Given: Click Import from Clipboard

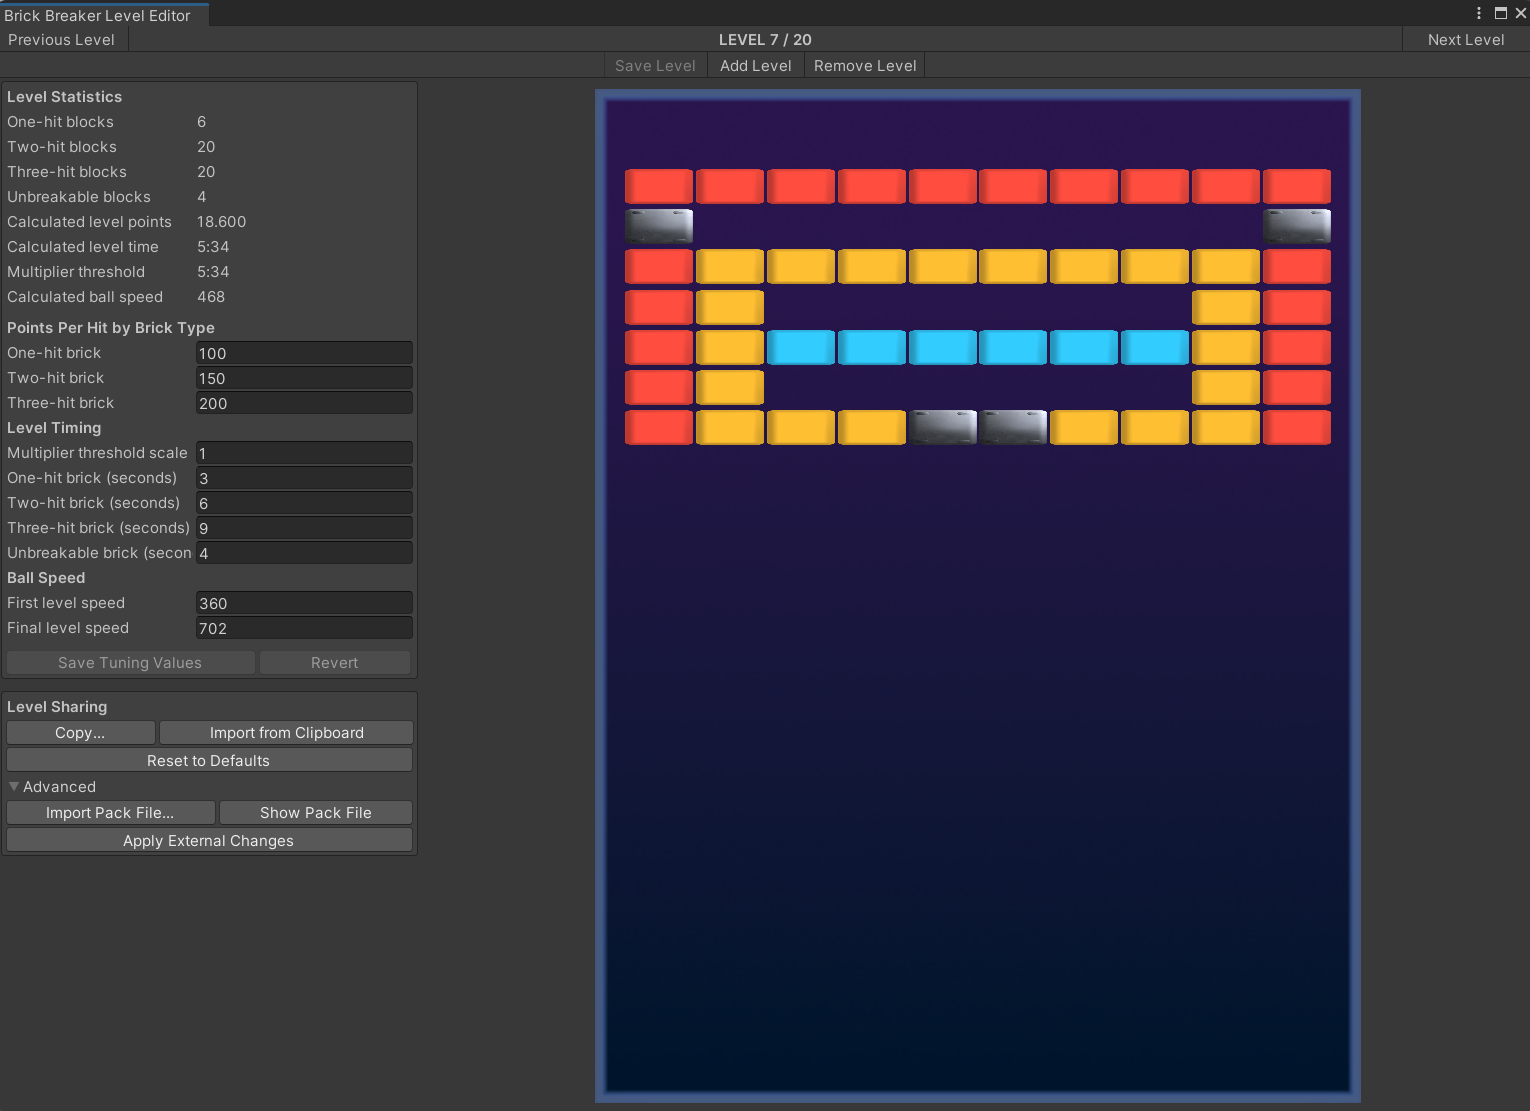Looking at the screenshot, I should pos(287,733).
